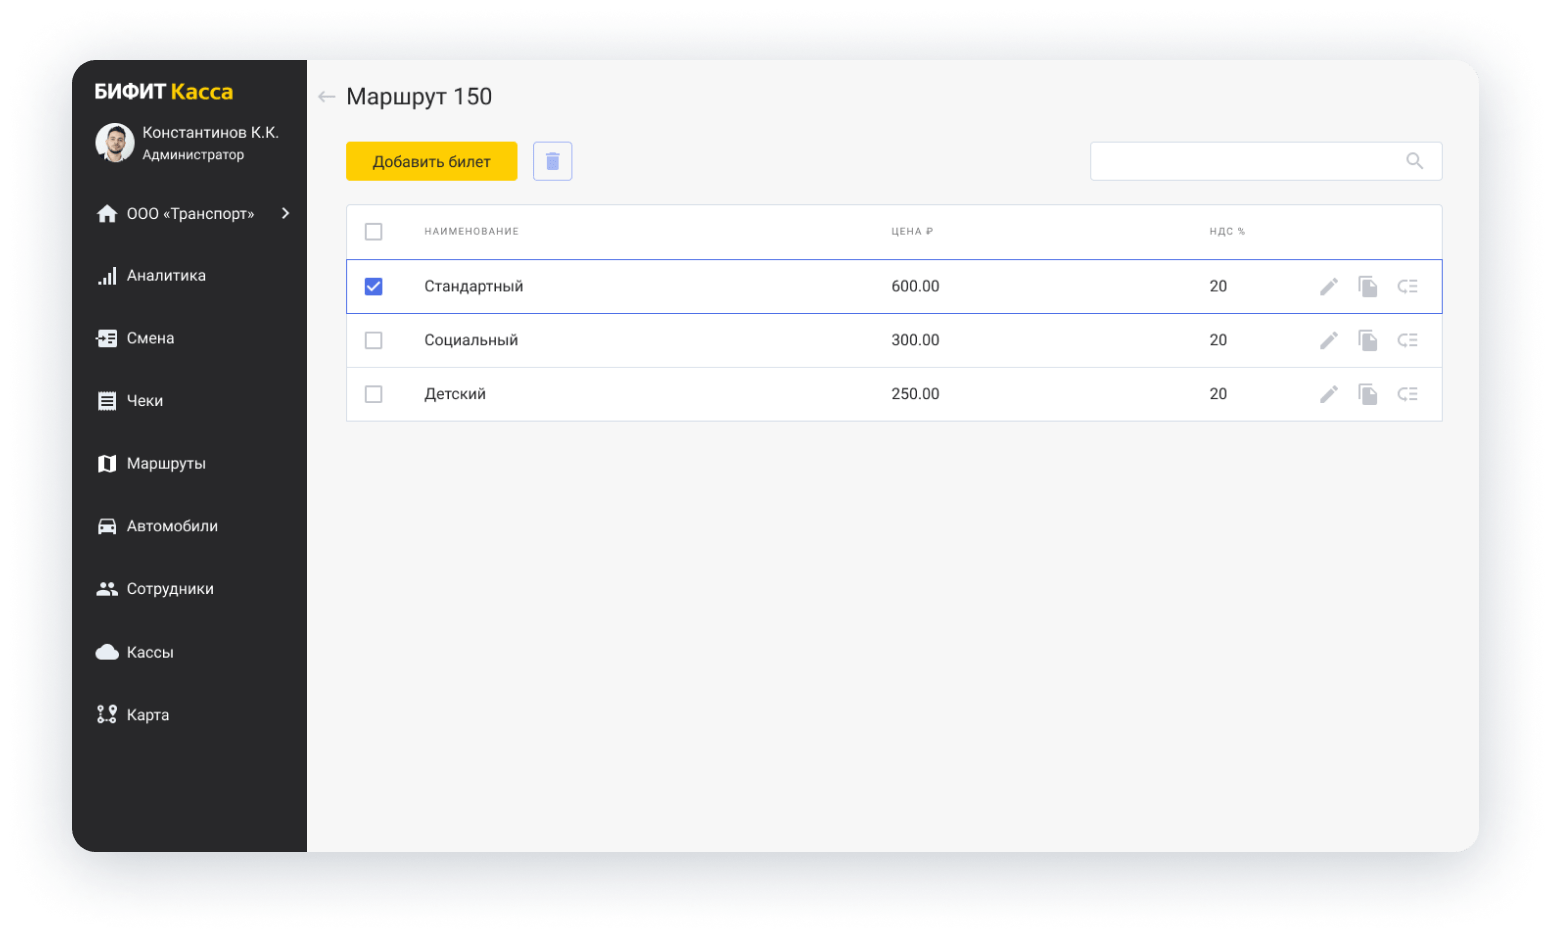Click the 600.00 price cell
The width and height of the screenshot is (1551, 936).
click(x=915, y=287)
